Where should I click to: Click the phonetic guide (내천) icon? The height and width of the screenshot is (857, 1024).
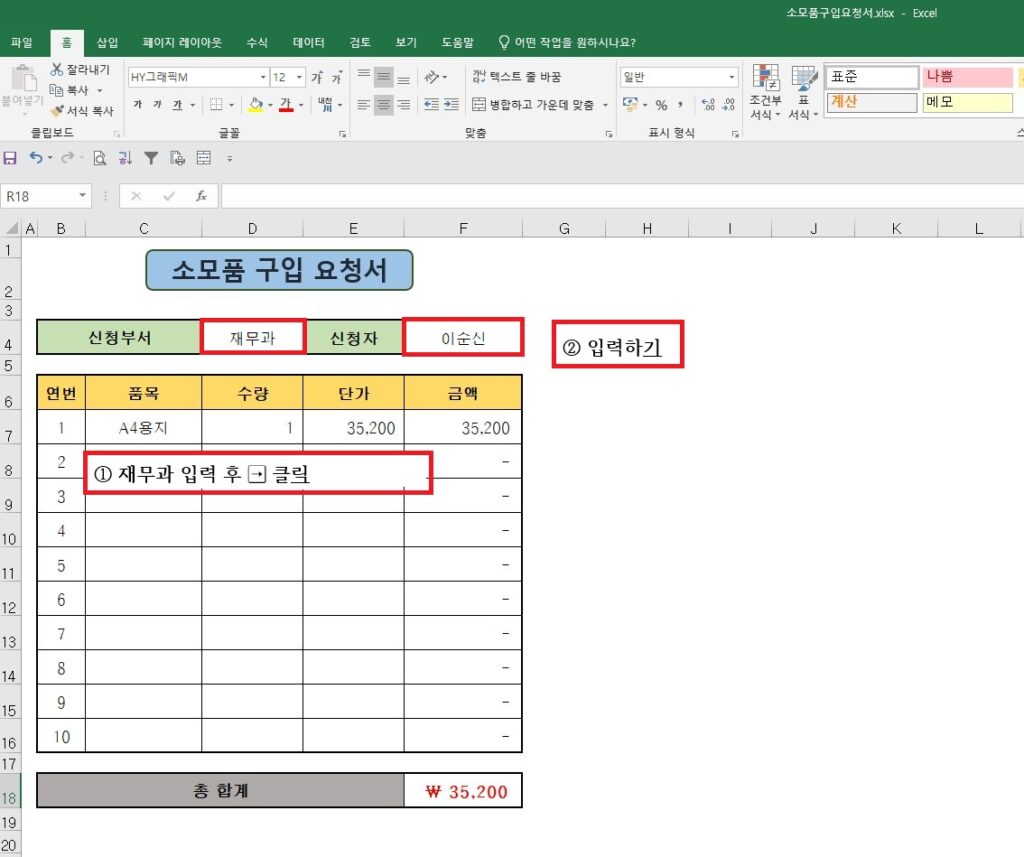point(325,105)
